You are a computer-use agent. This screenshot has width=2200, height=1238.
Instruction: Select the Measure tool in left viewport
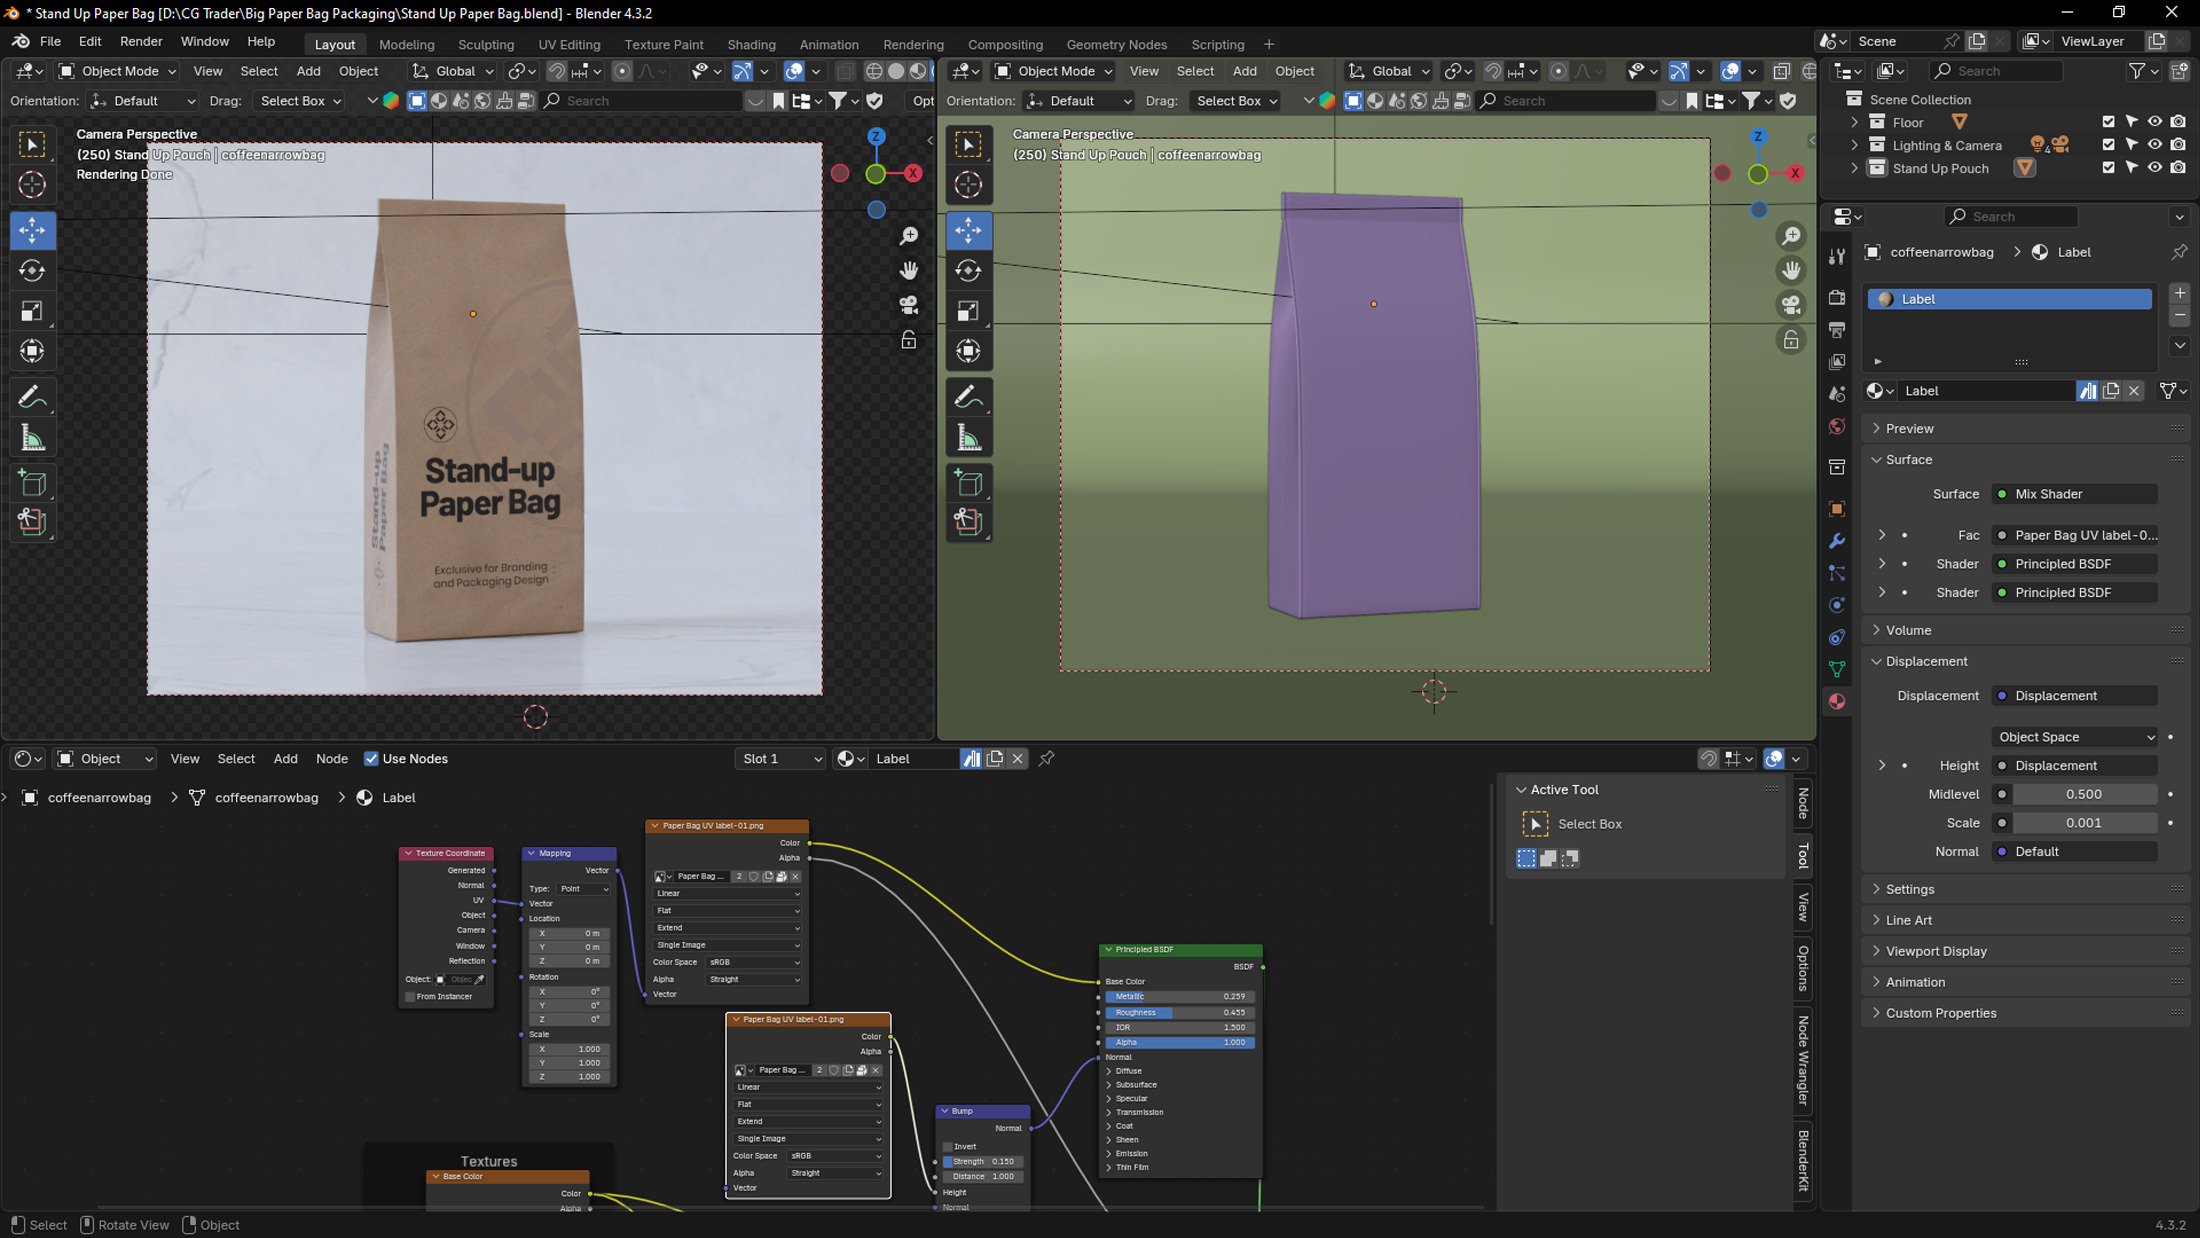pos(32,438)
